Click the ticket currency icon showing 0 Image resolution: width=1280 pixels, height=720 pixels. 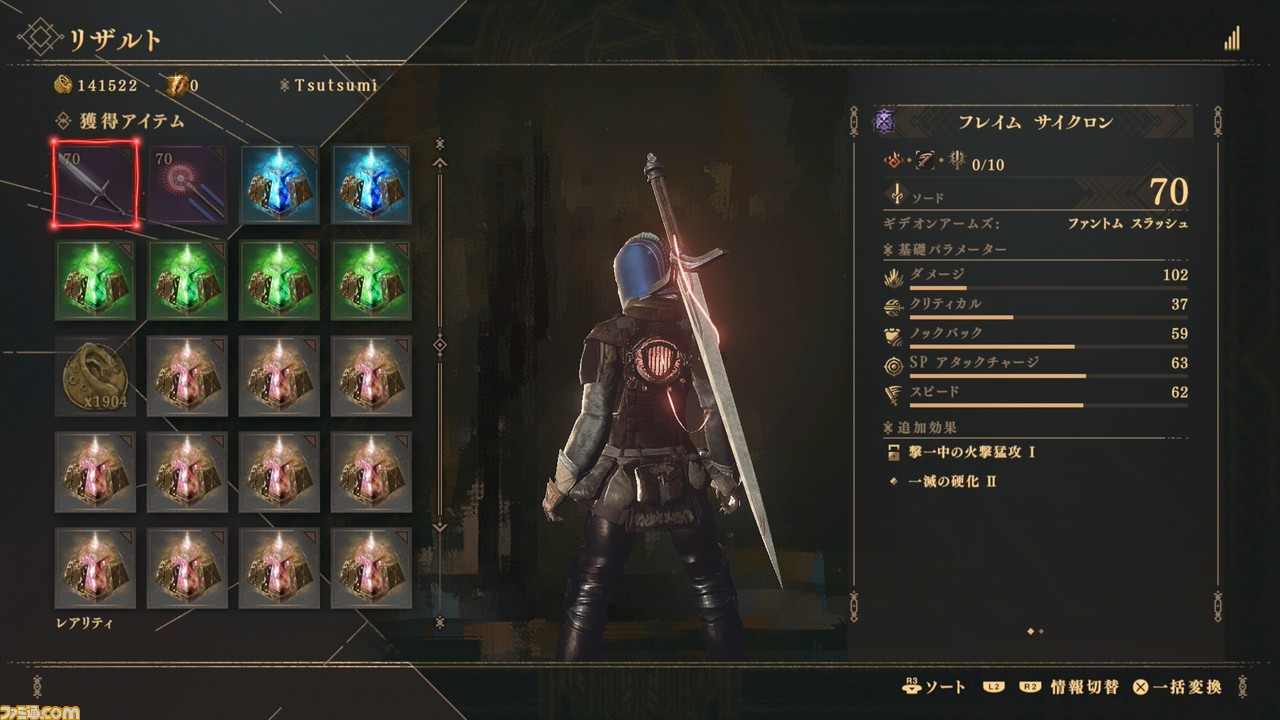point(179,86)
